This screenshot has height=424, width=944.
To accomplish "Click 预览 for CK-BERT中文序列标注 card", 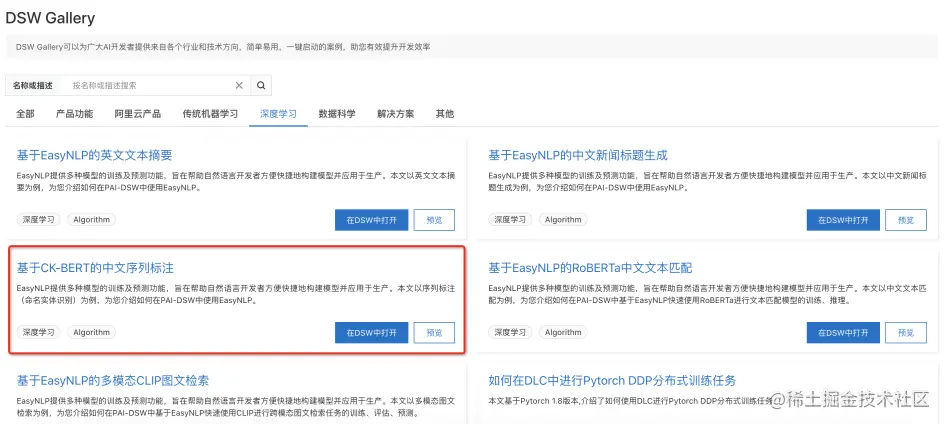I will [x=434, y=332].
